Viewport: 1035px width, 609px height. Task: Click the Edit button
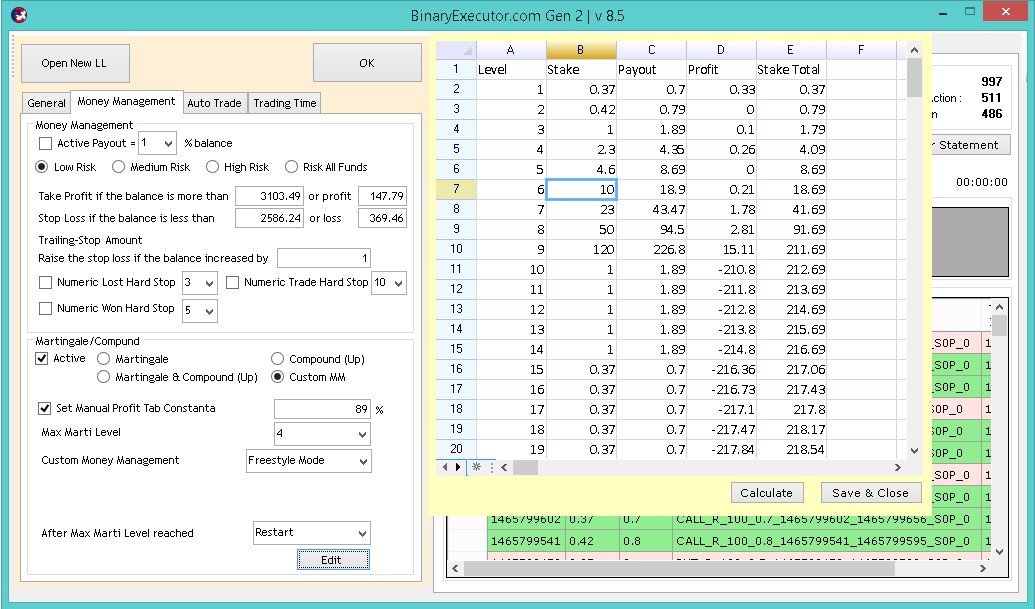(333, 560)
